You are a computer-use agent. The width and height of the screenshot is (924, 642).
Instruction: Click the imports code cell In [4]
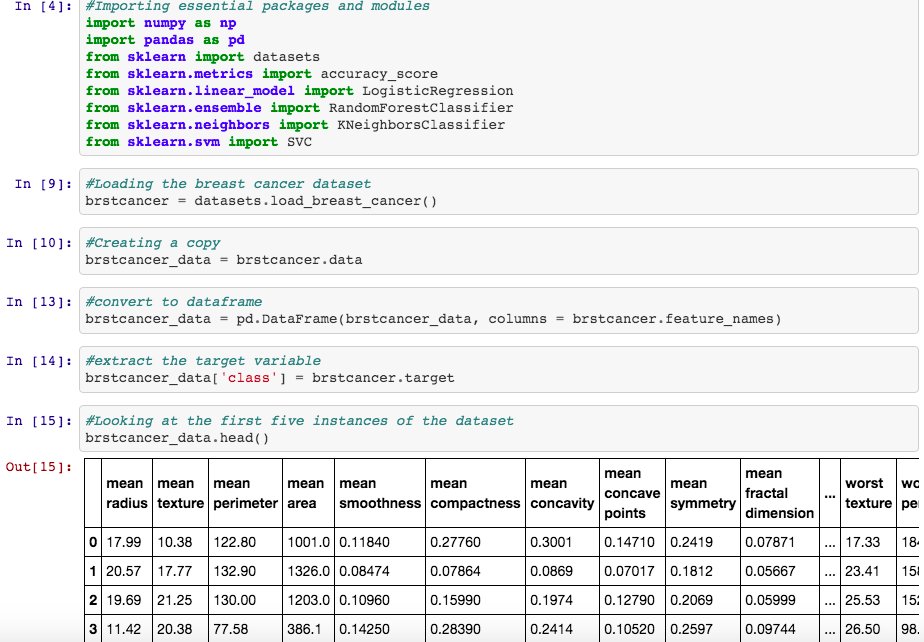[x=499, y=77]
